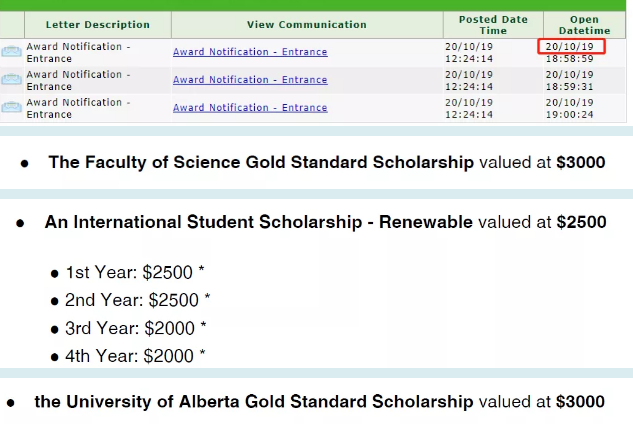Click the View Communication column header

pyautogui.click(x=293, y=25)
